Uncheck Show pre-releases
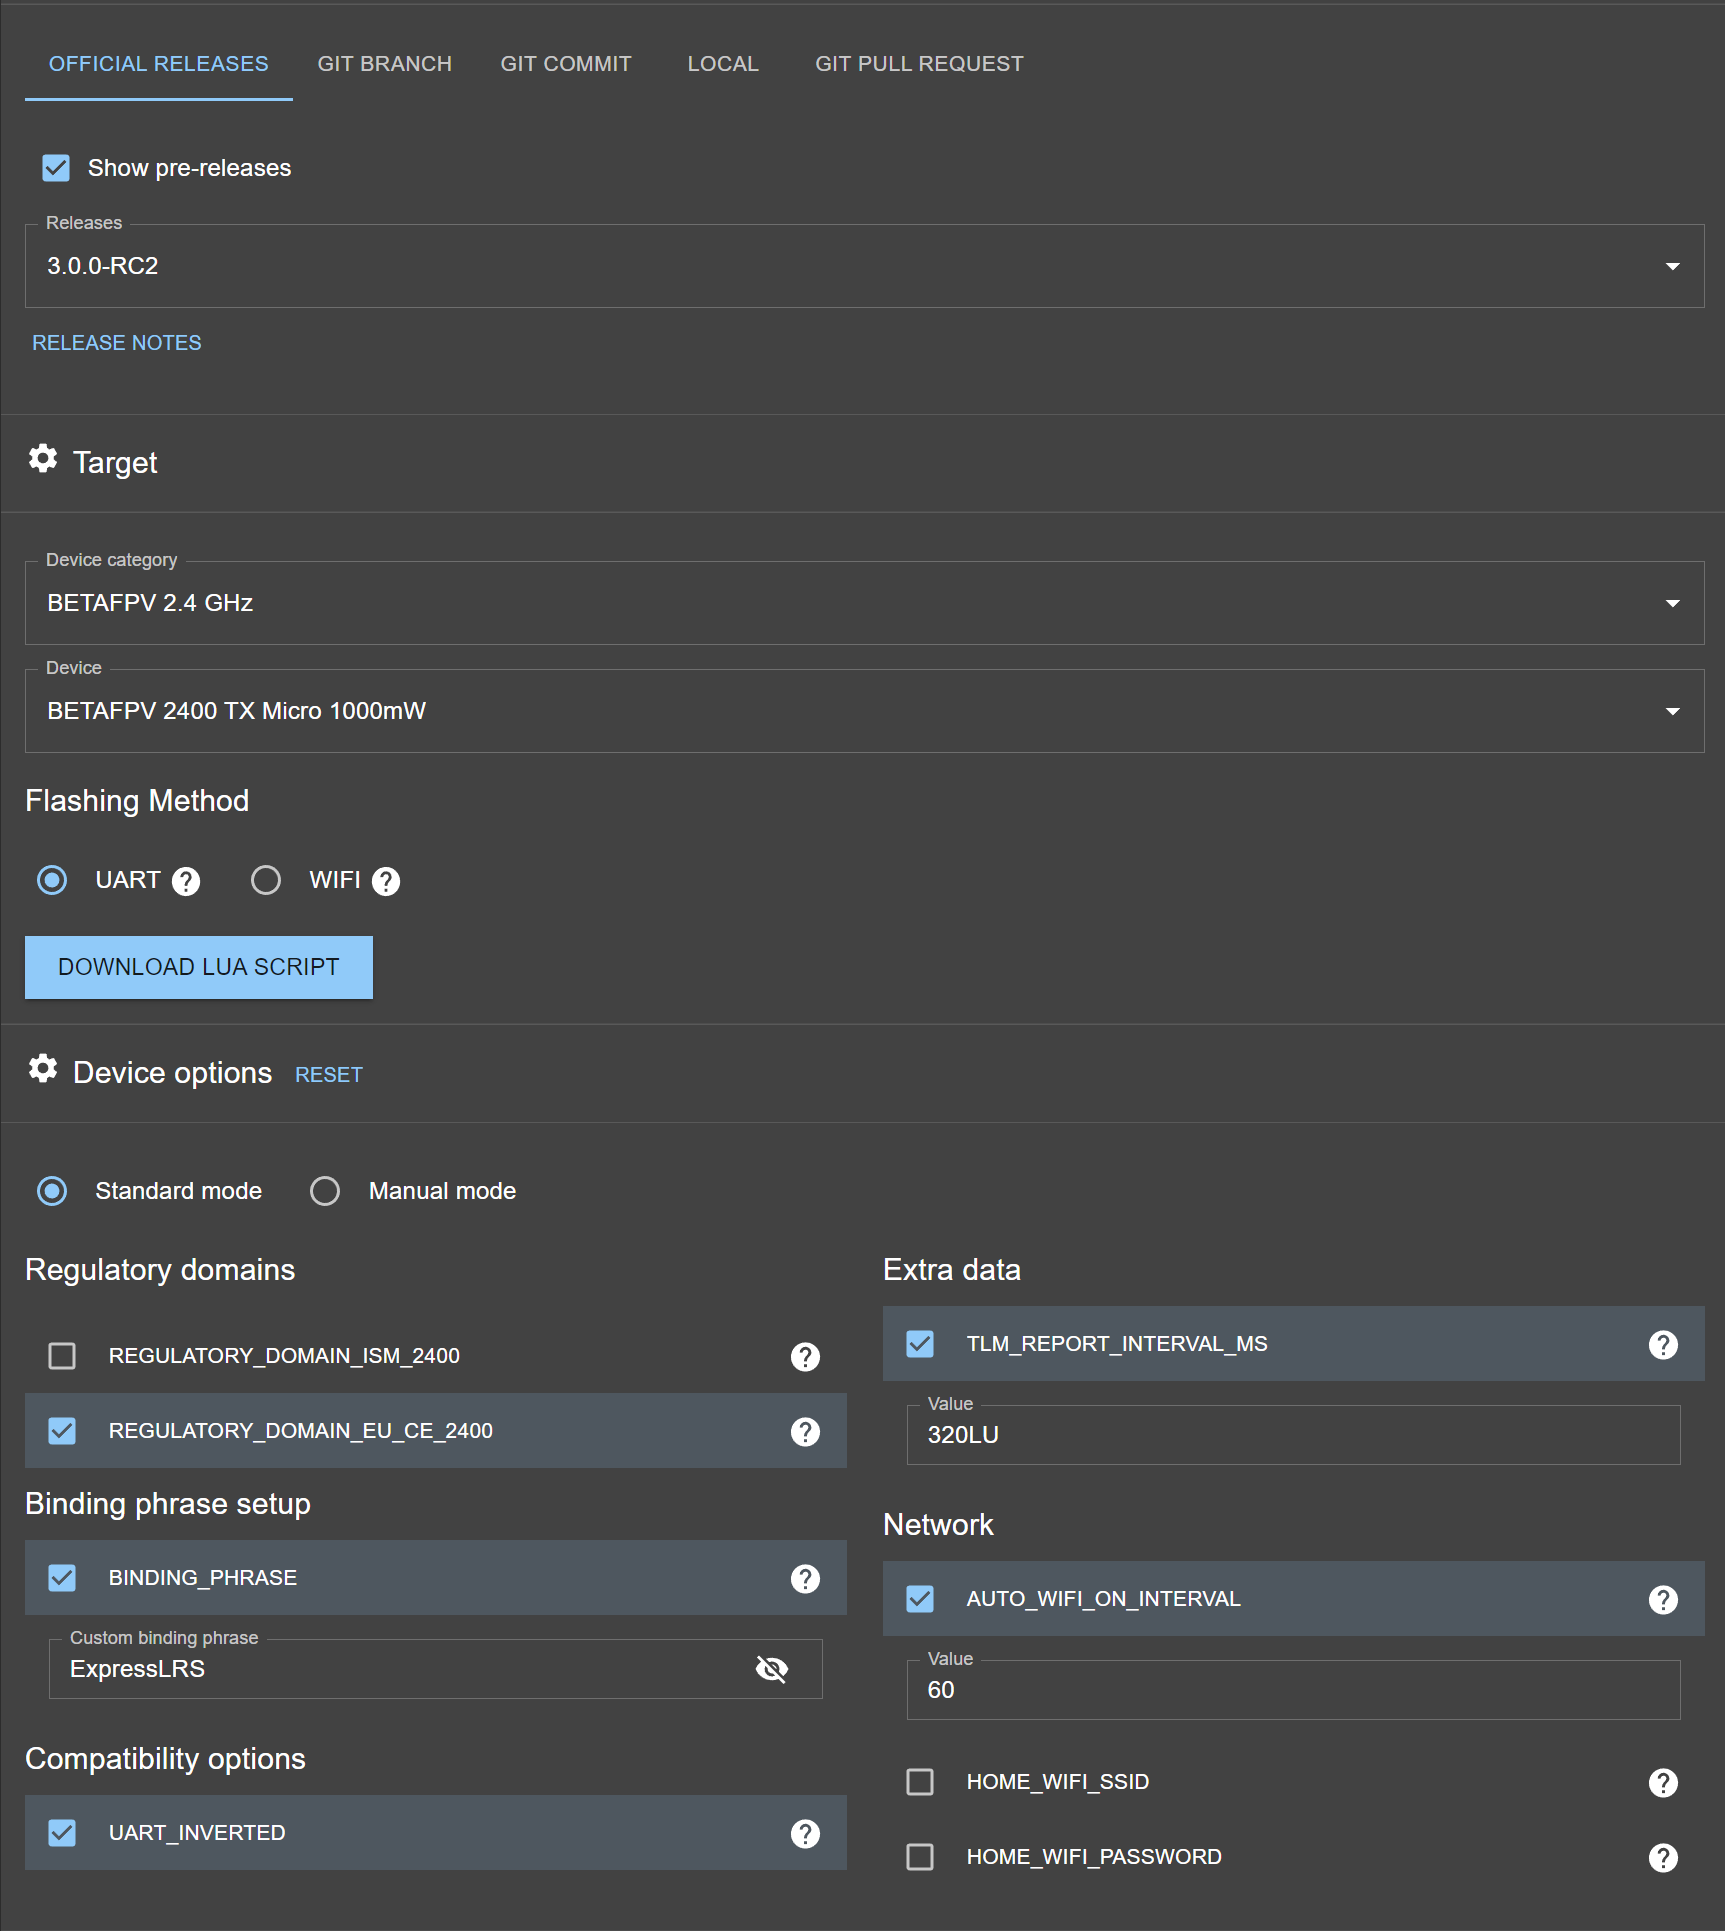Image resolution: width=1725 pixels, height=1931 pixels. [56, 168]
